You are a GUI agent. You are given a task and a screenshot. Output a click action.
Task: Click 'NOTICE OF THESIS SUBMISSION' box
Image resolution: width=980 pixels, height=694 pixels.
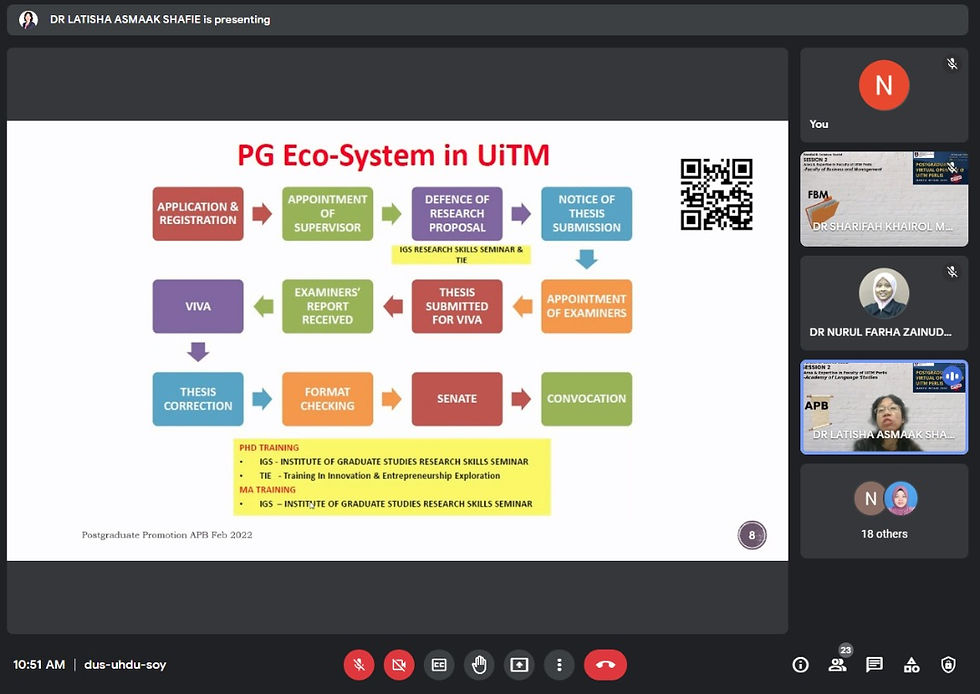(x=586, y=213)
